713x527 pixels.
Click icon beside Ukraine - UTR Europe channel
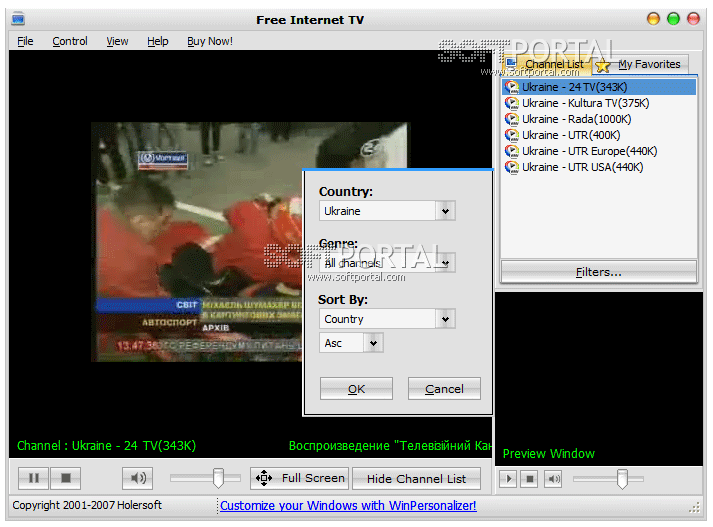click(x=512, y=151)
